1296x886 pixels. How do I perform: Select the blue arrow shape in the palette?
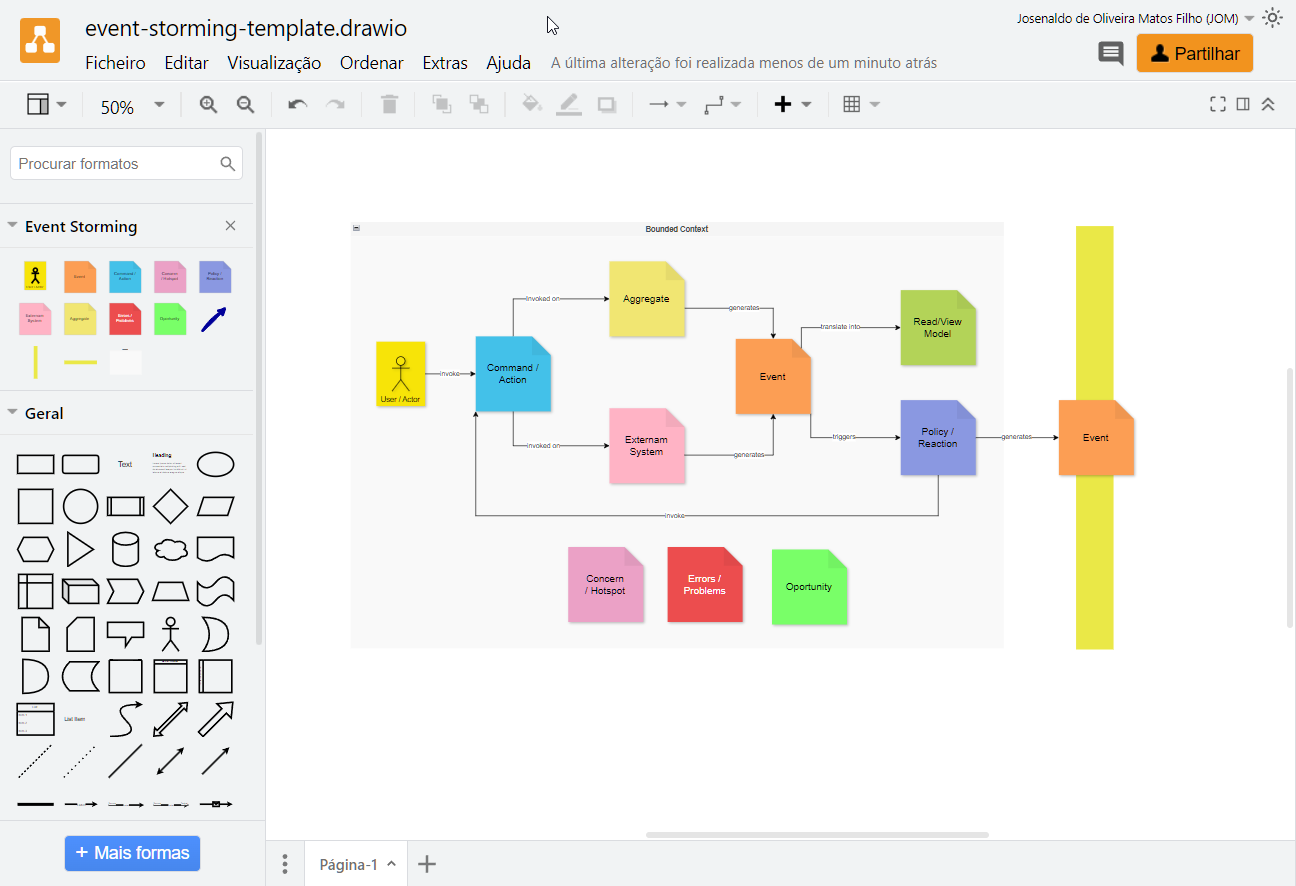pyautogui.click(x=215, y=319)
